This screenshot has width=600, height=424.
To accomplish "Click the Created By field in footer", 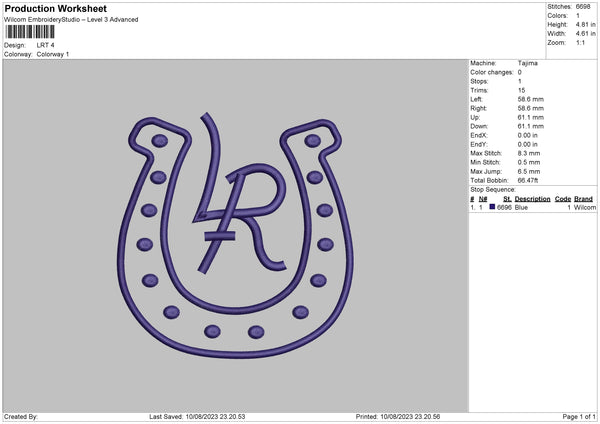I will (22, 416).
